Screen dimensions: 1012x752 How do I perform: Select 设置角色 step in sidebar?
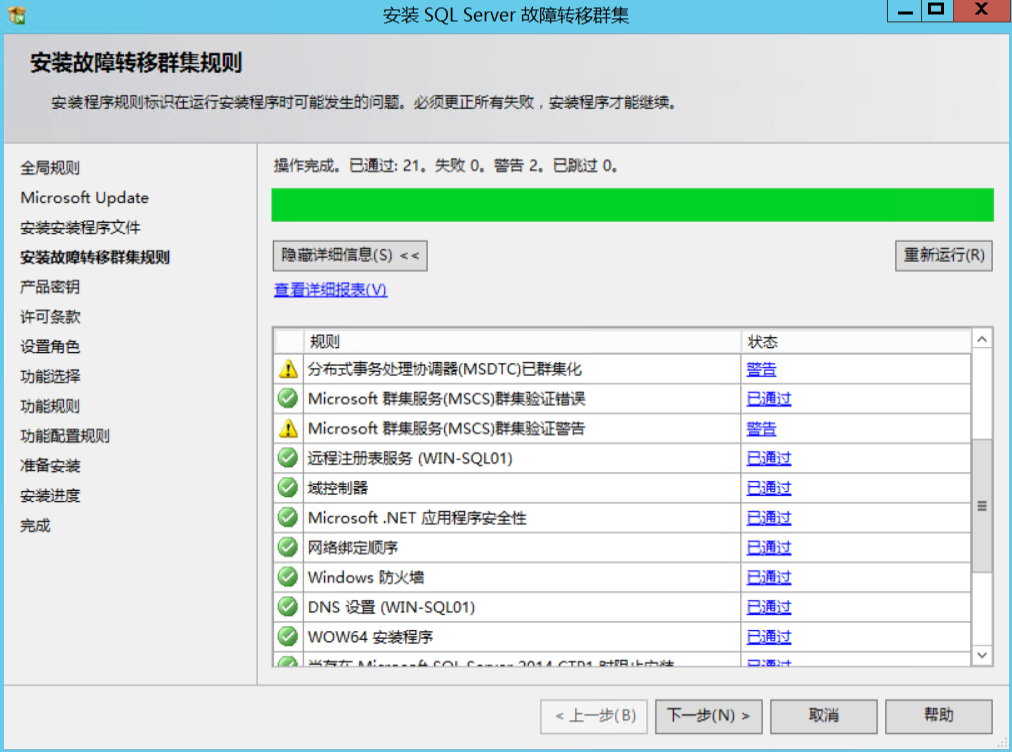click(50, 347)
